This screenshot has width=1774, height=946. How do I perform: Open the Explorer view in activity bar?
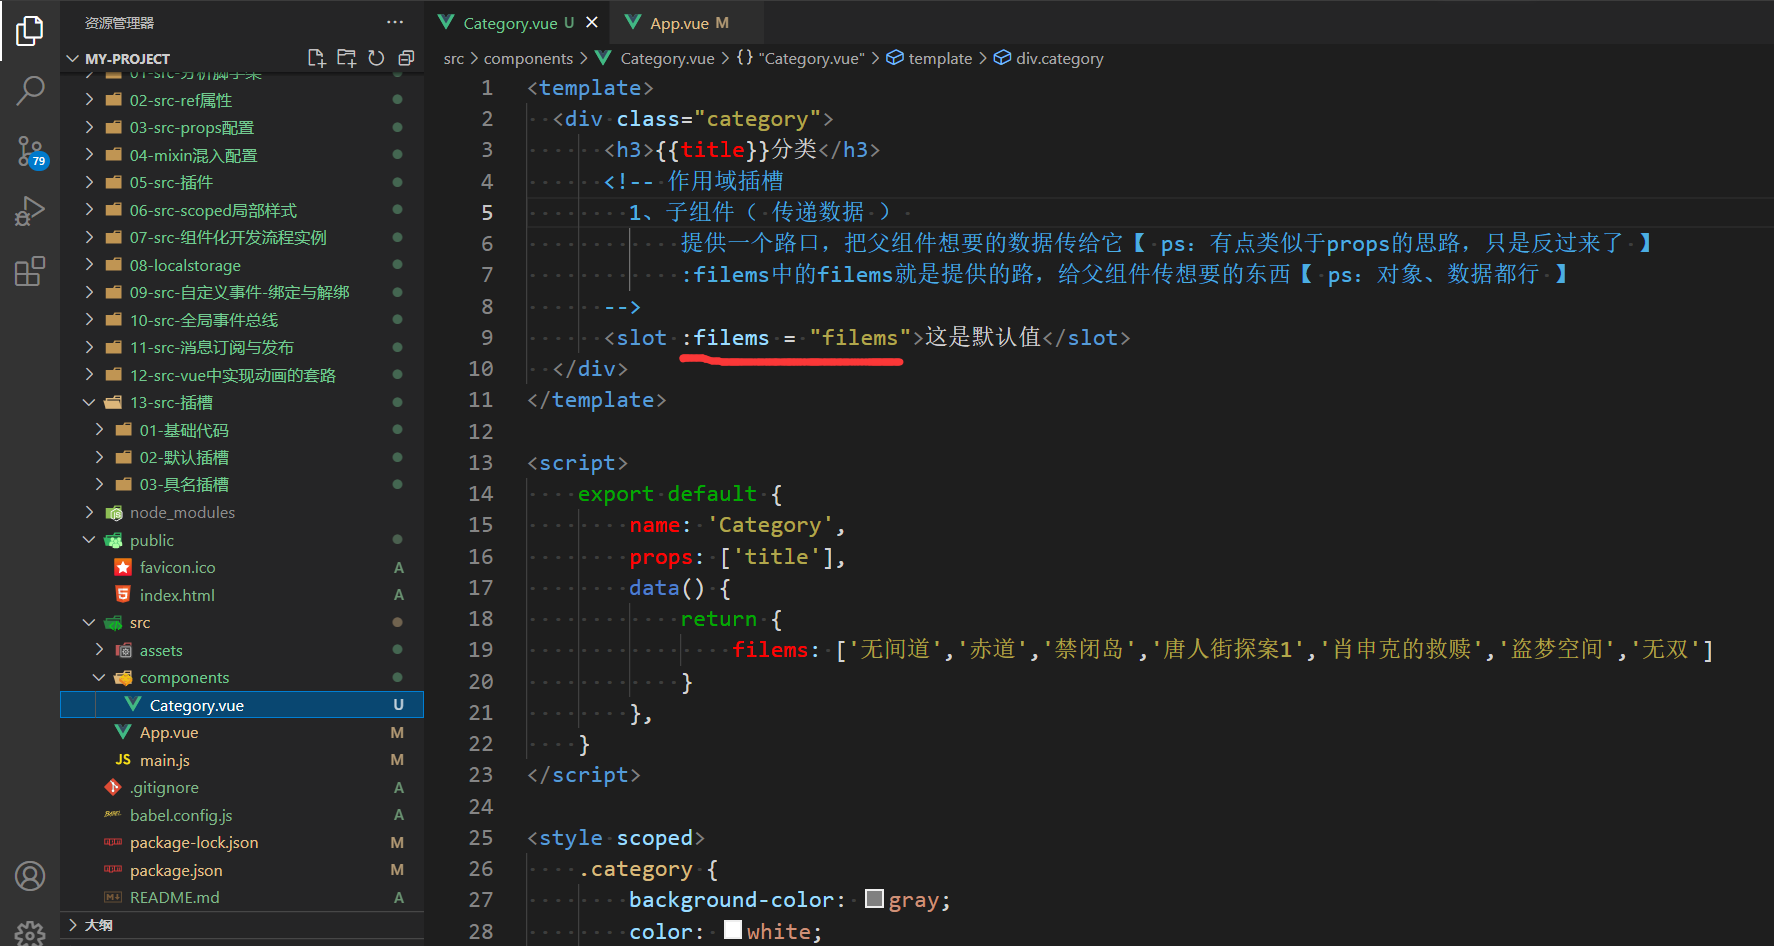(30, 31)
